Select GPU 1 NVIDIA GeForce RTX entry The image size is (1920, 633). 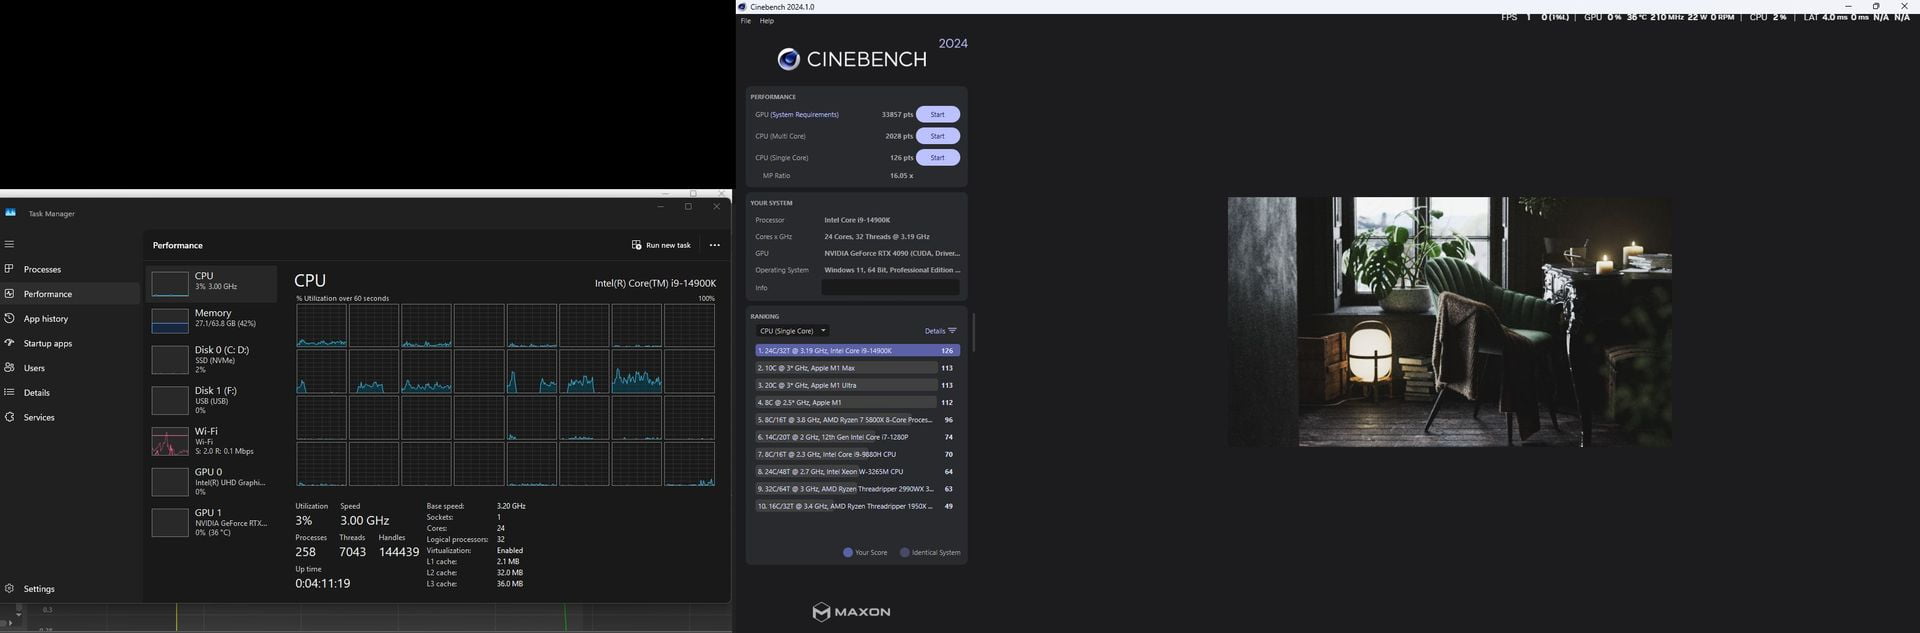(x=212, y=522)
